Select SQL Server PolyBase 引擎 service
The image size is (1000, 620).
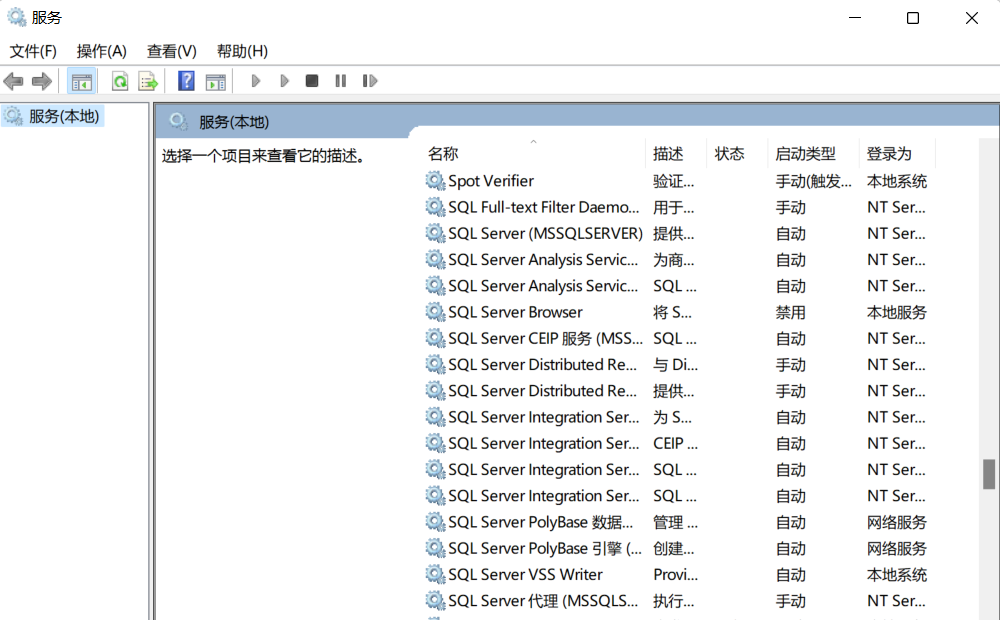(545, 548)
